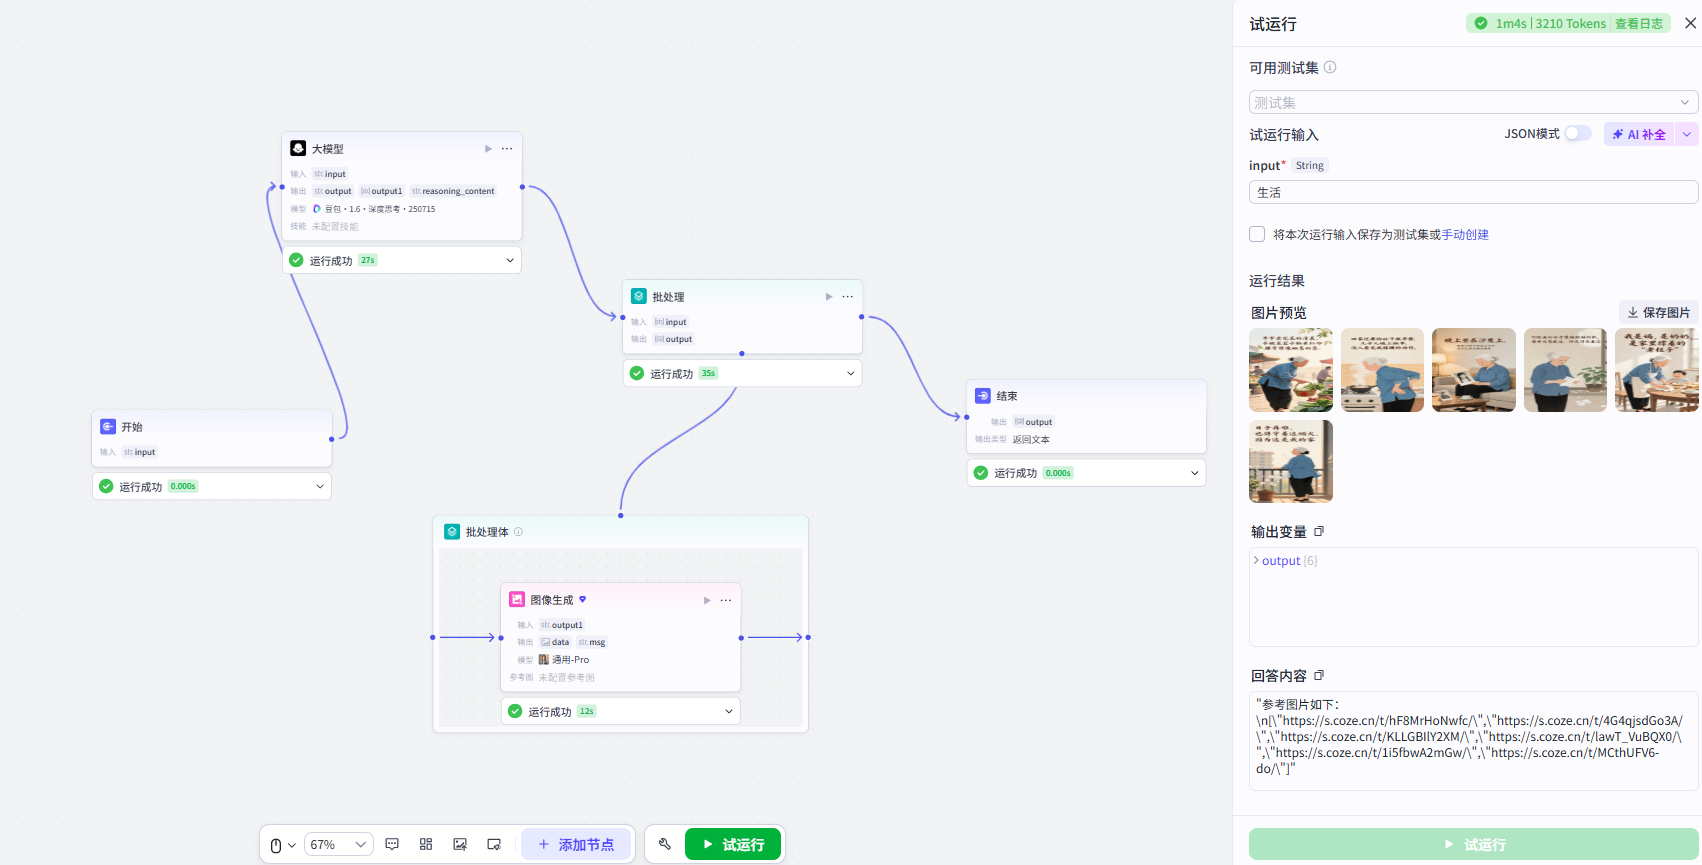The height and width of the screenshot is (865, 1702).
Task: Open the 图像生成 node's more options menu
Action: pos(726,600)
